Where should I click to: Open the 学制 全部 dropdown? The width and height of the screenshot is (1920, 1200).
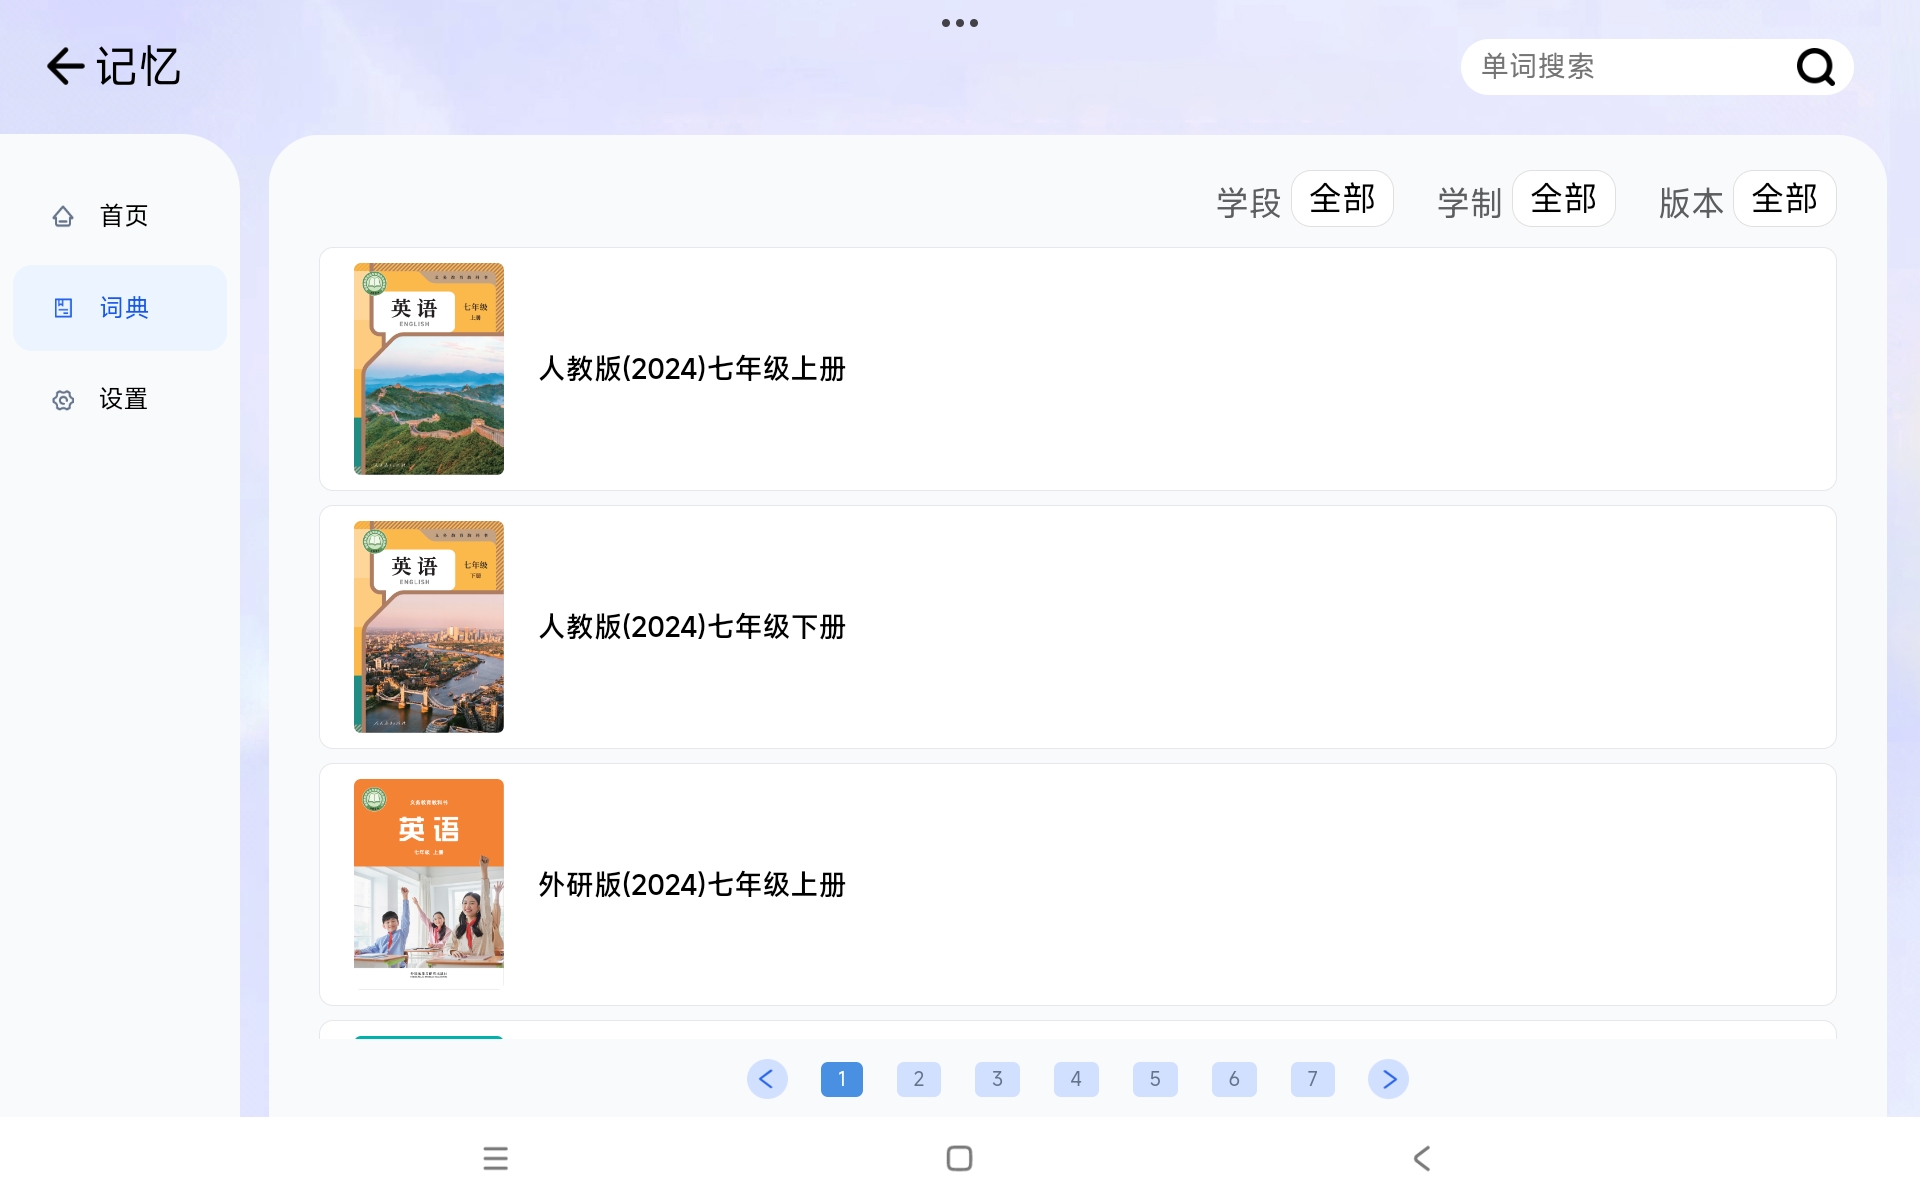point(1563,199)
